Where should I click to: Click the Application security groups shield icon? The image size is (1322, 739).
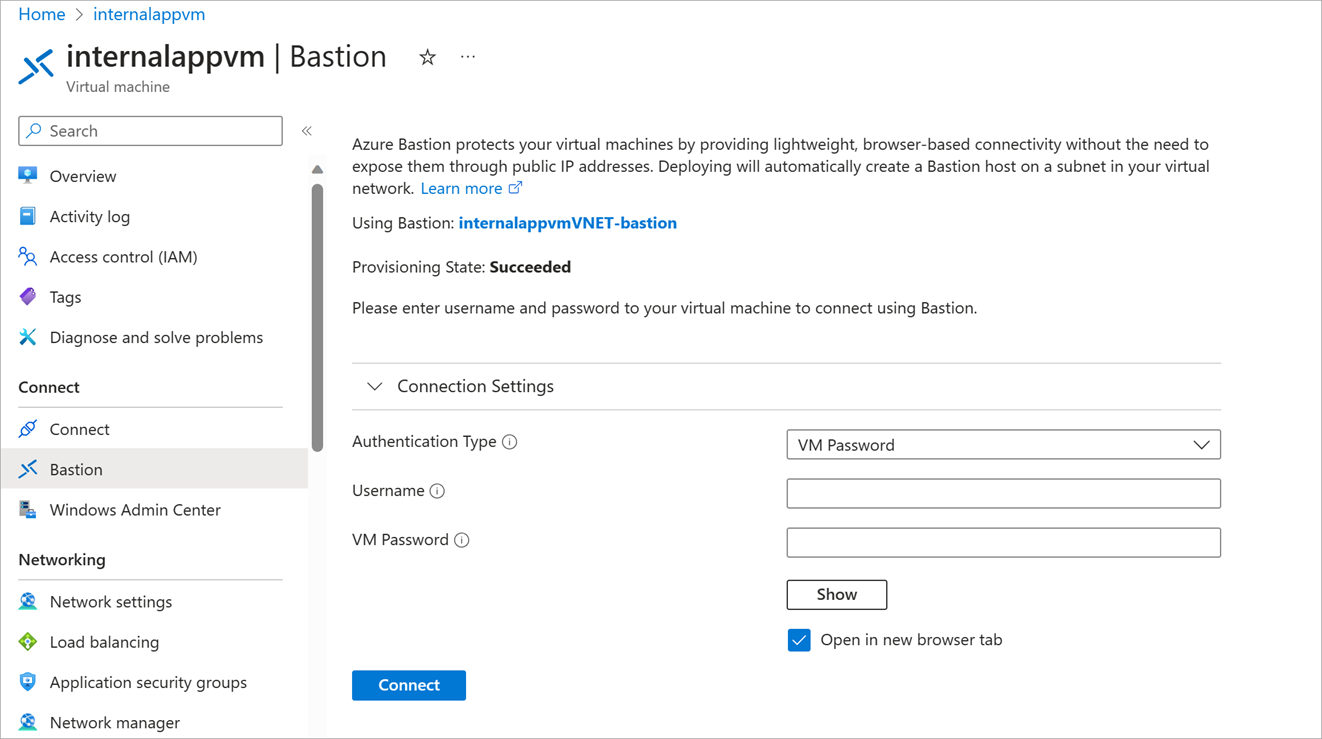coord(28,682)
